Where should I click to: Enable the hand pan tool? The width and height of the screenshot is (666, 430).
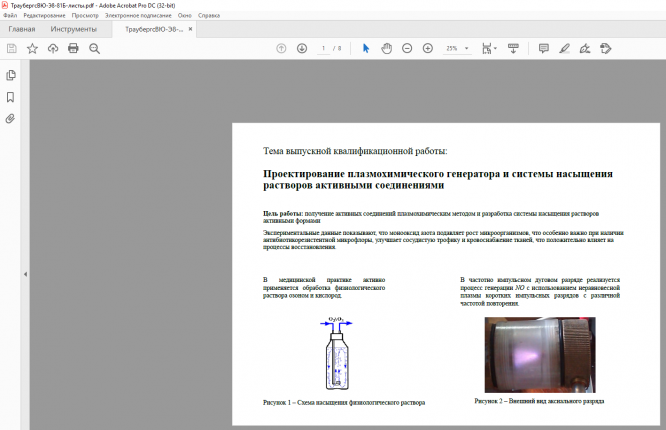tap(386, 48)
